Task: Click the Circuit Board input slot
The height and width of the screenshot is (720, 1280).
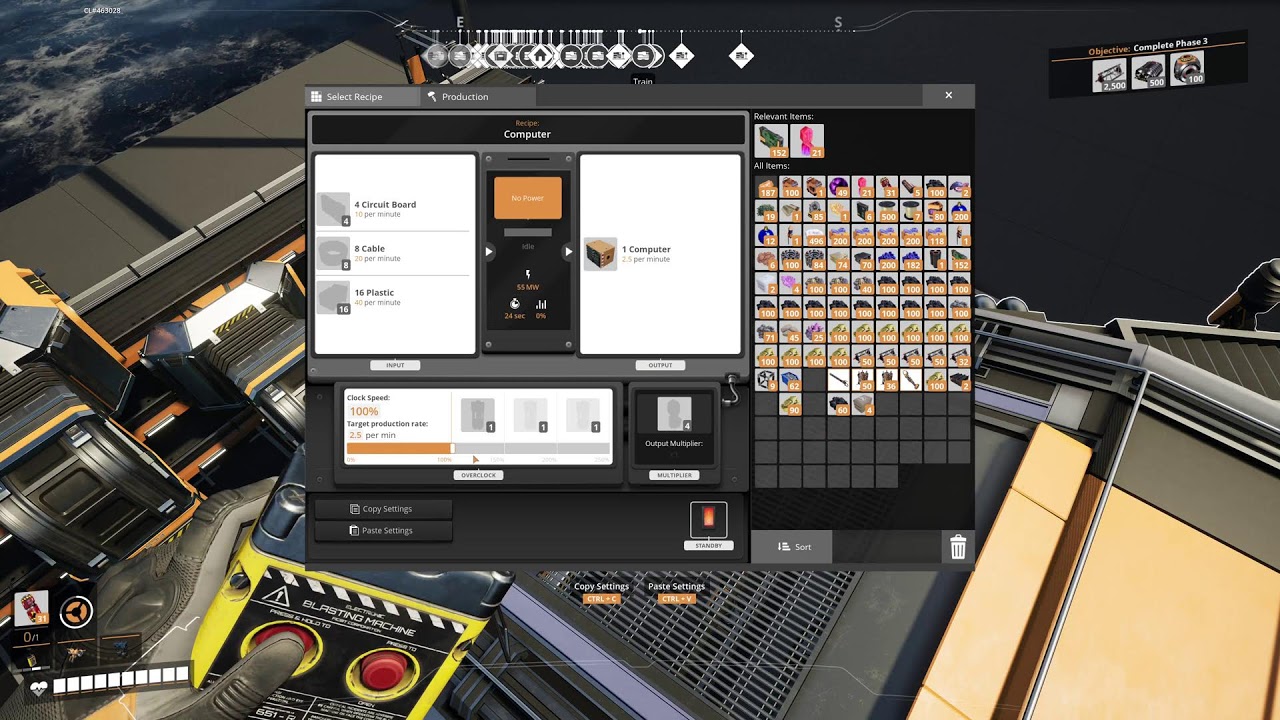Action: 333,210
